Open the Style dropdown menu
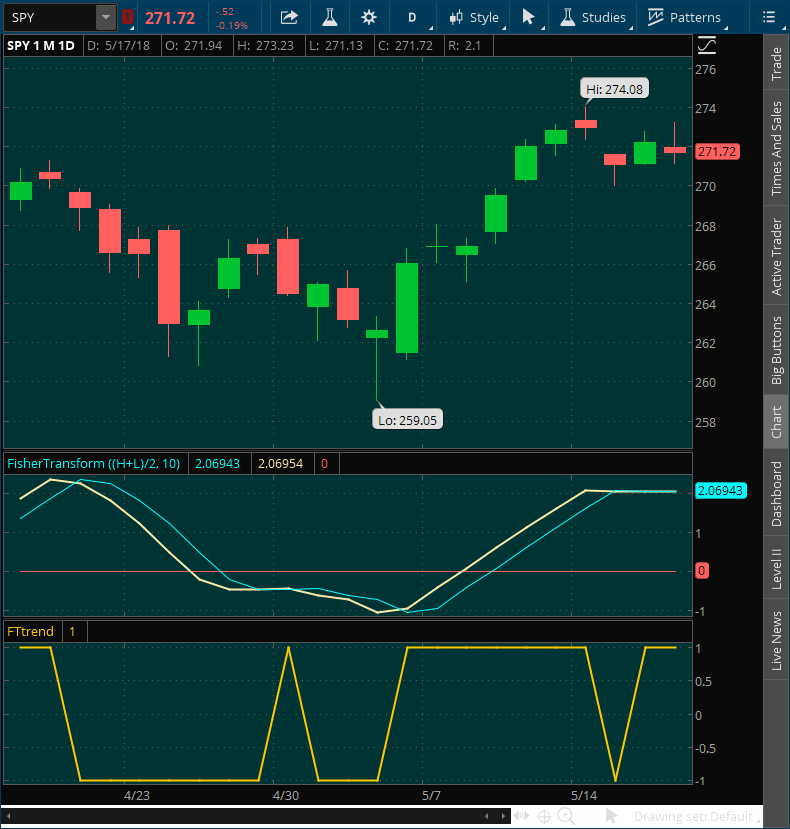 pyautogui.click(x=474, y=17)
